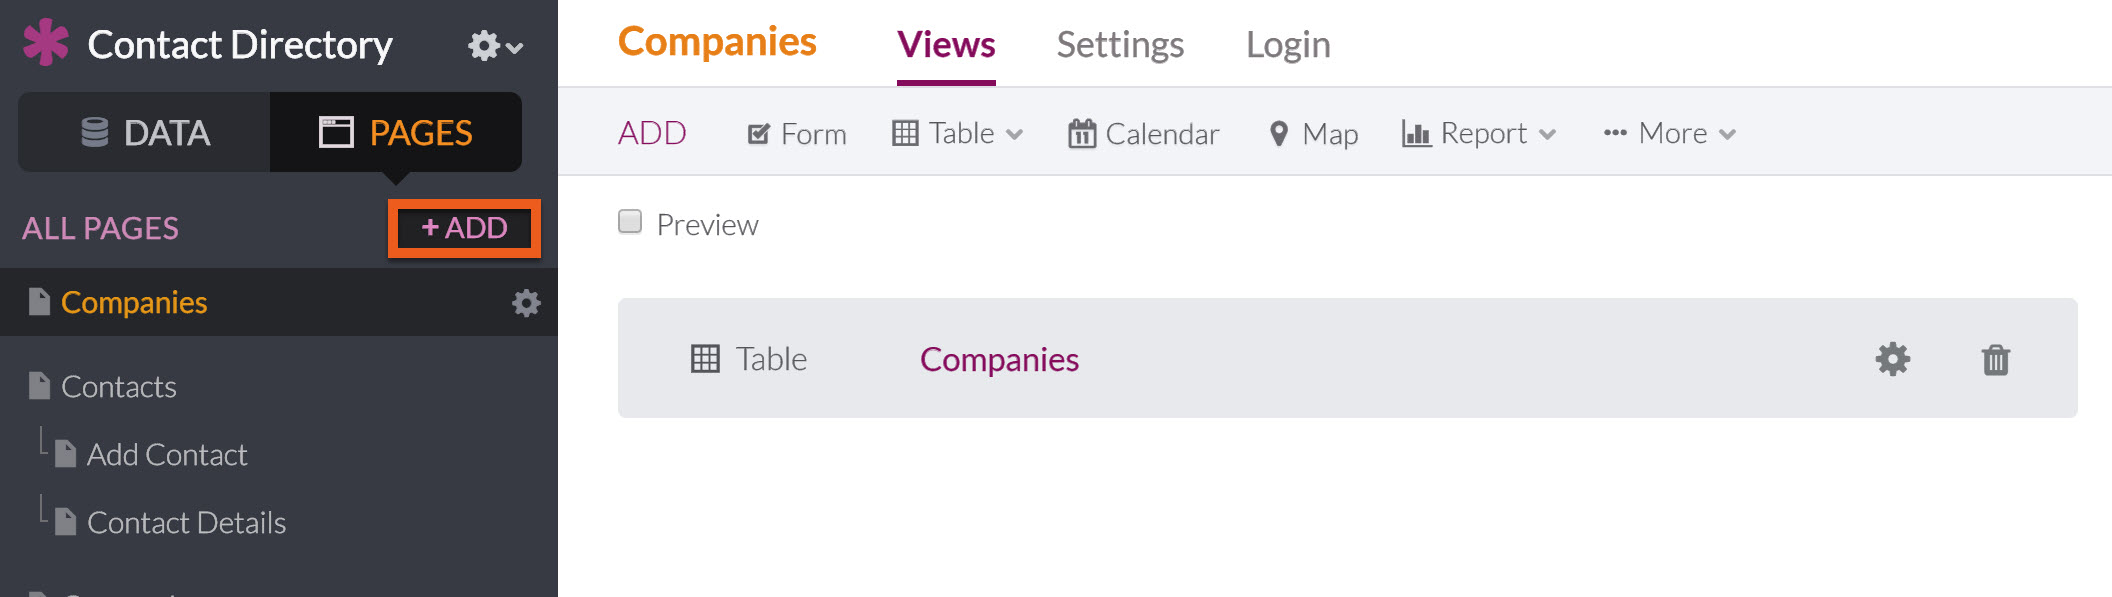Open settings gear for Companies table view

pos(1892,359)
